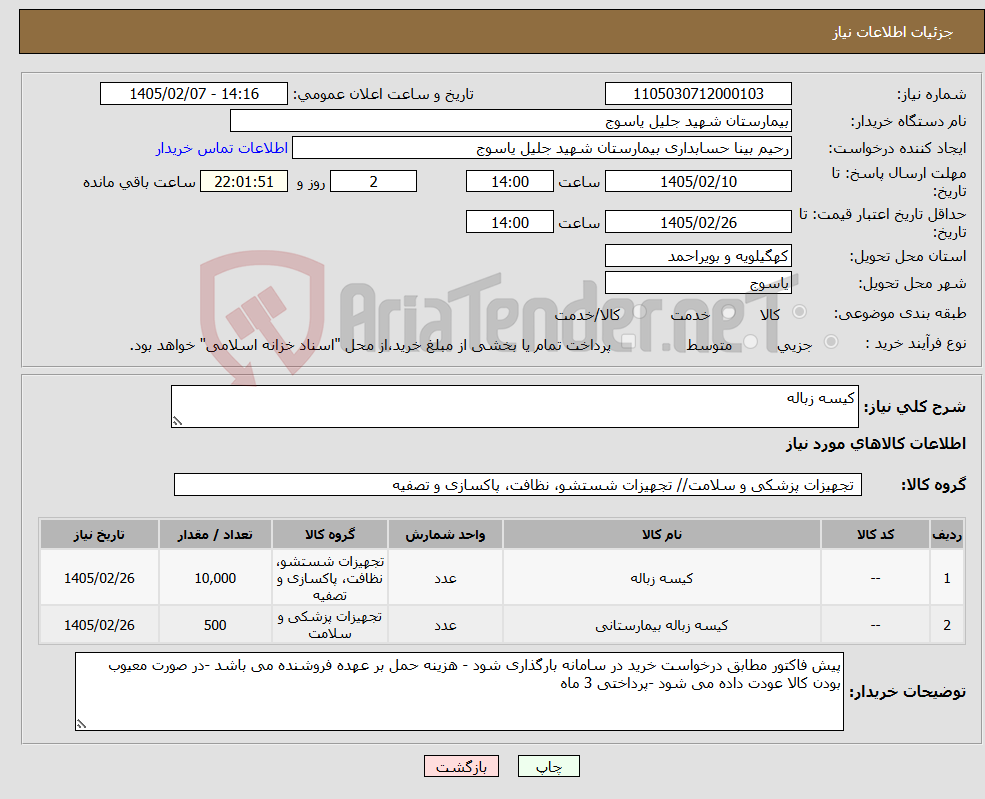The image size is (985, 799).
Task: Click the چاپ print button
Action: pyautogui.click(x=548, y=766)
